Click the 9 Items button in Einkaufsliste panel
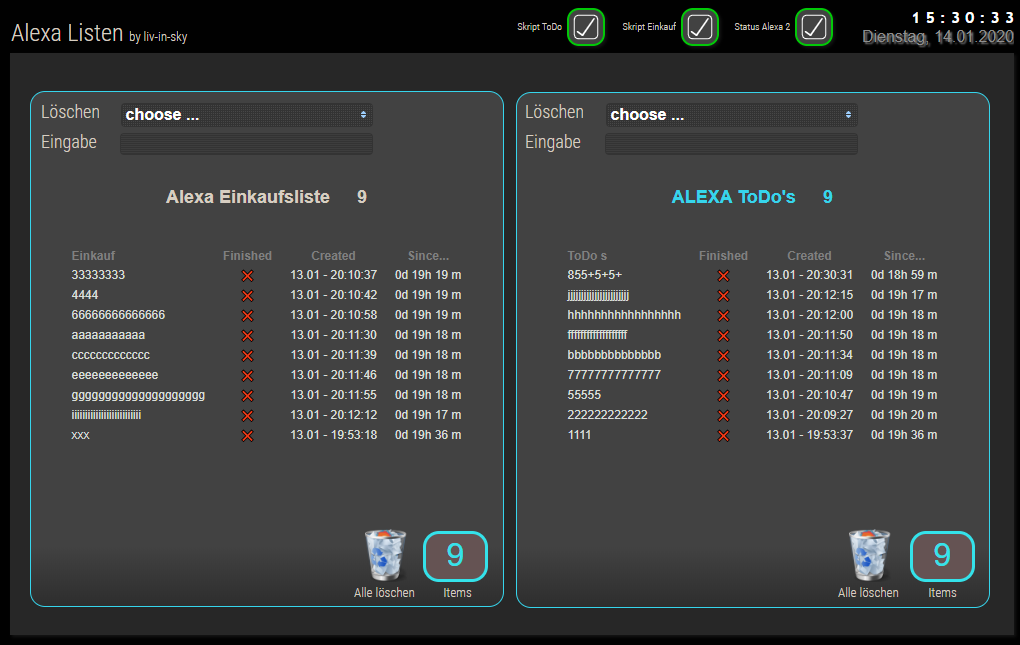This screenshot has width=1020, height=645. [x=455, y=557]
